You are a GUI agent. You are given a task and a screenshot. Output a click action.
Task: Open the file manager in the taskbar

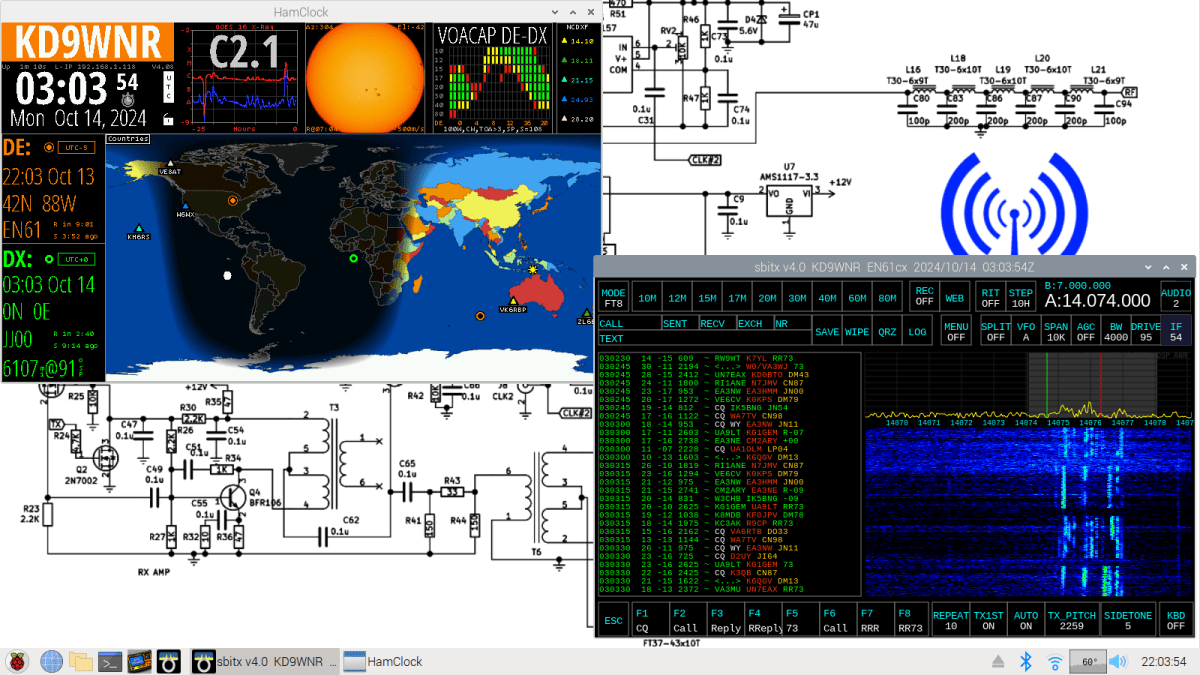81,661
